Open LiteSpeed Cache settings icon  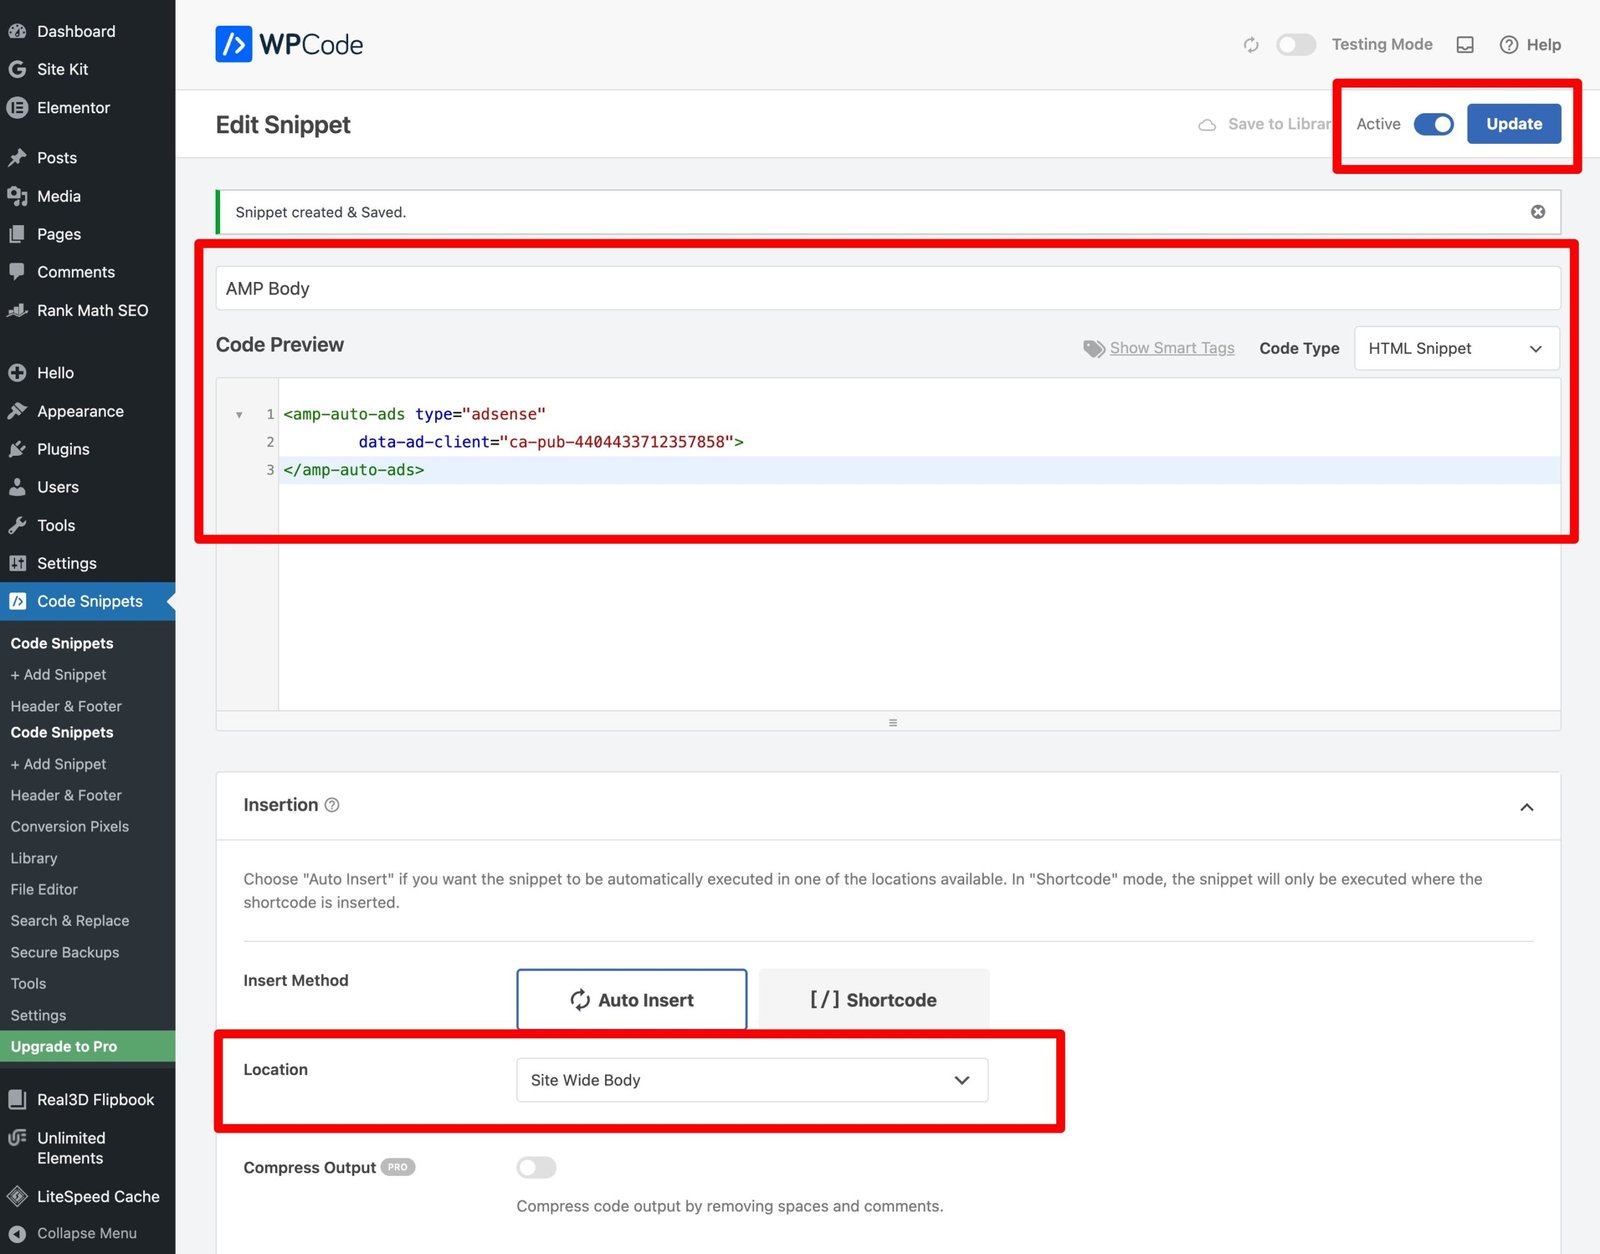pyautogui.click(x=16, y=1196)
